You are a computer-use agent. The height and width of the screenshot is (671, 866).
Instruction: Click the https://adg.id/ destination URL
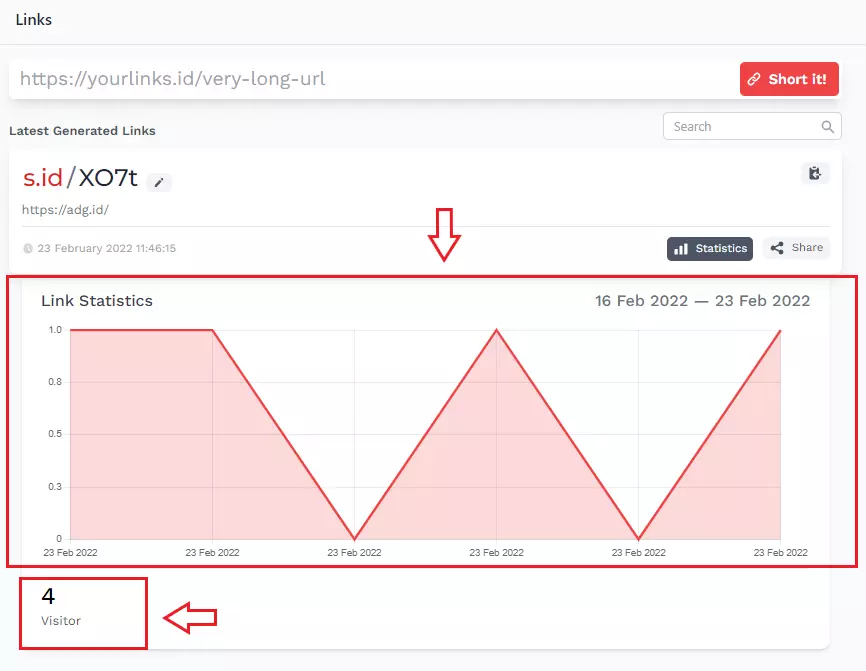(x=65, y=210)
